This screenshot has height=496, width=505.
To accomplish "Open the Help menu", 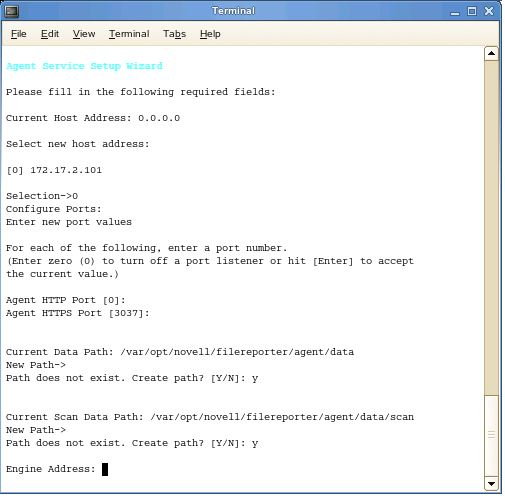I will [x=210, y=34].
